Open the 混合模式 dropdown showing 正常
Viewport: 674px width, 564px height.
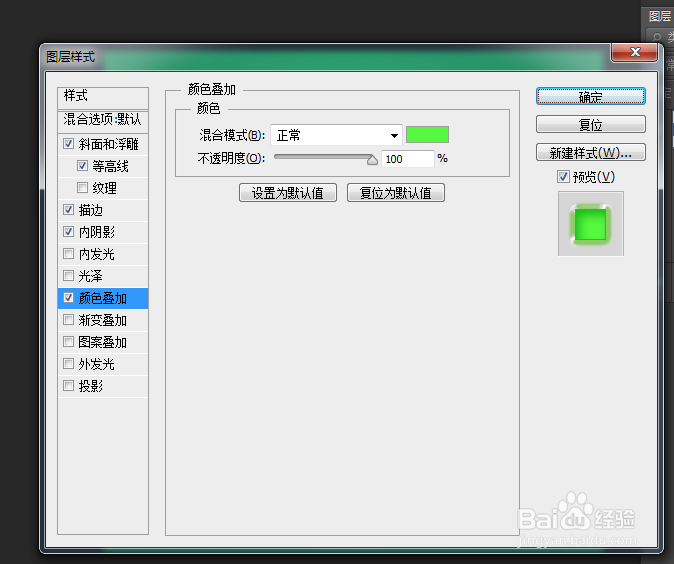point(337,135)
